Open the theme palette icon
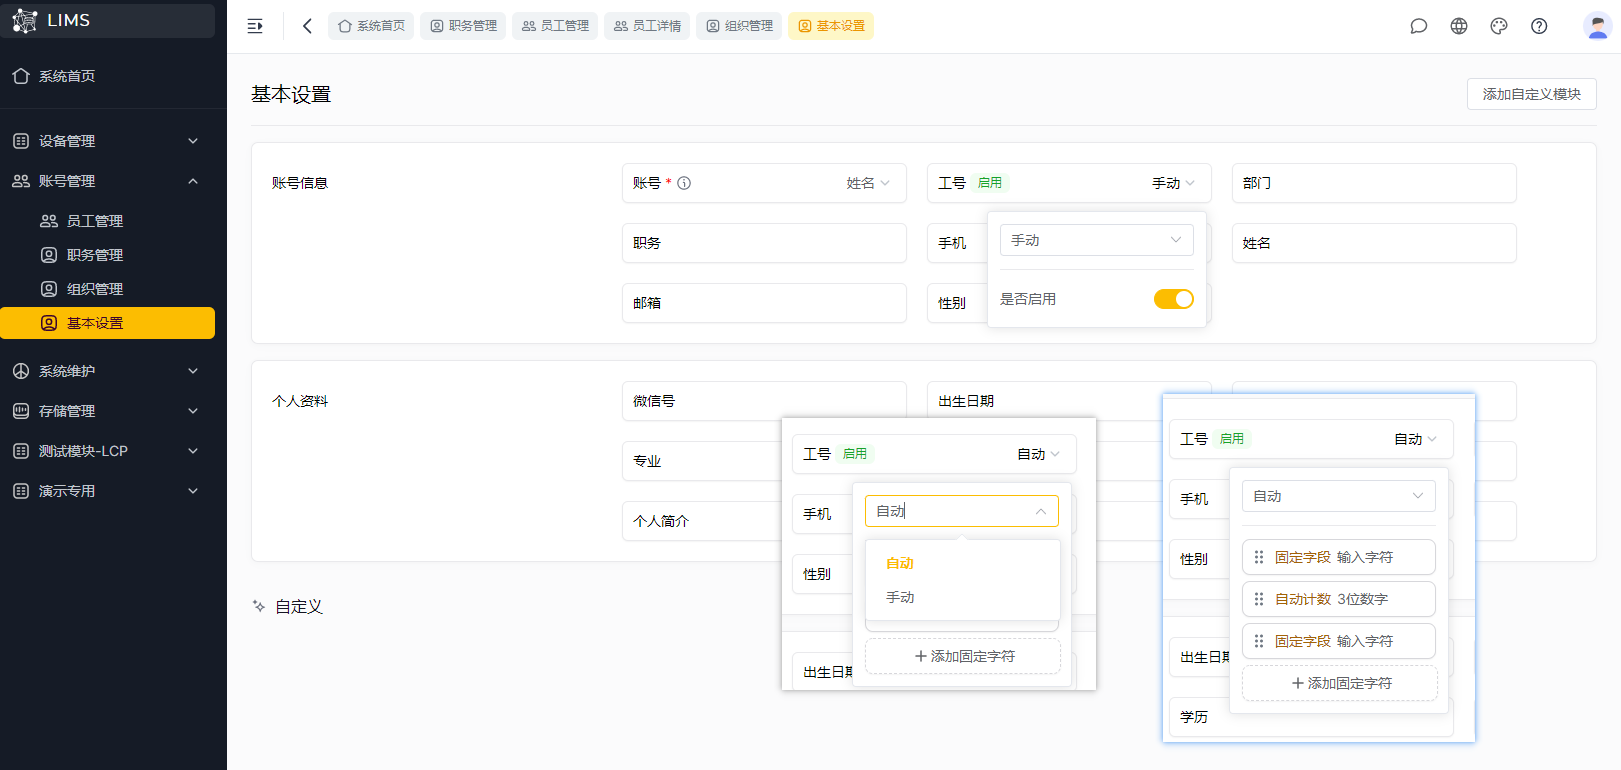The width and height of the screenshot is (1621, 770). (x=1498, y=26)
